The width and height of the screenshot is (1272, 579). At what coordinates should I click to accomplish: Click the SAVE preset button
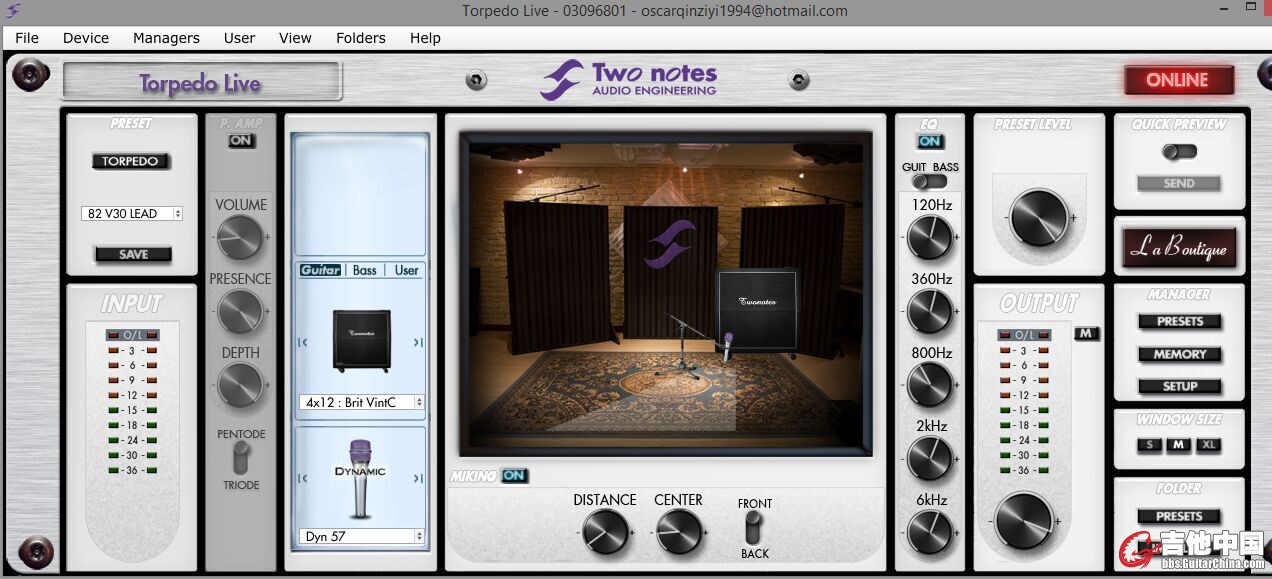click(133, 254)
